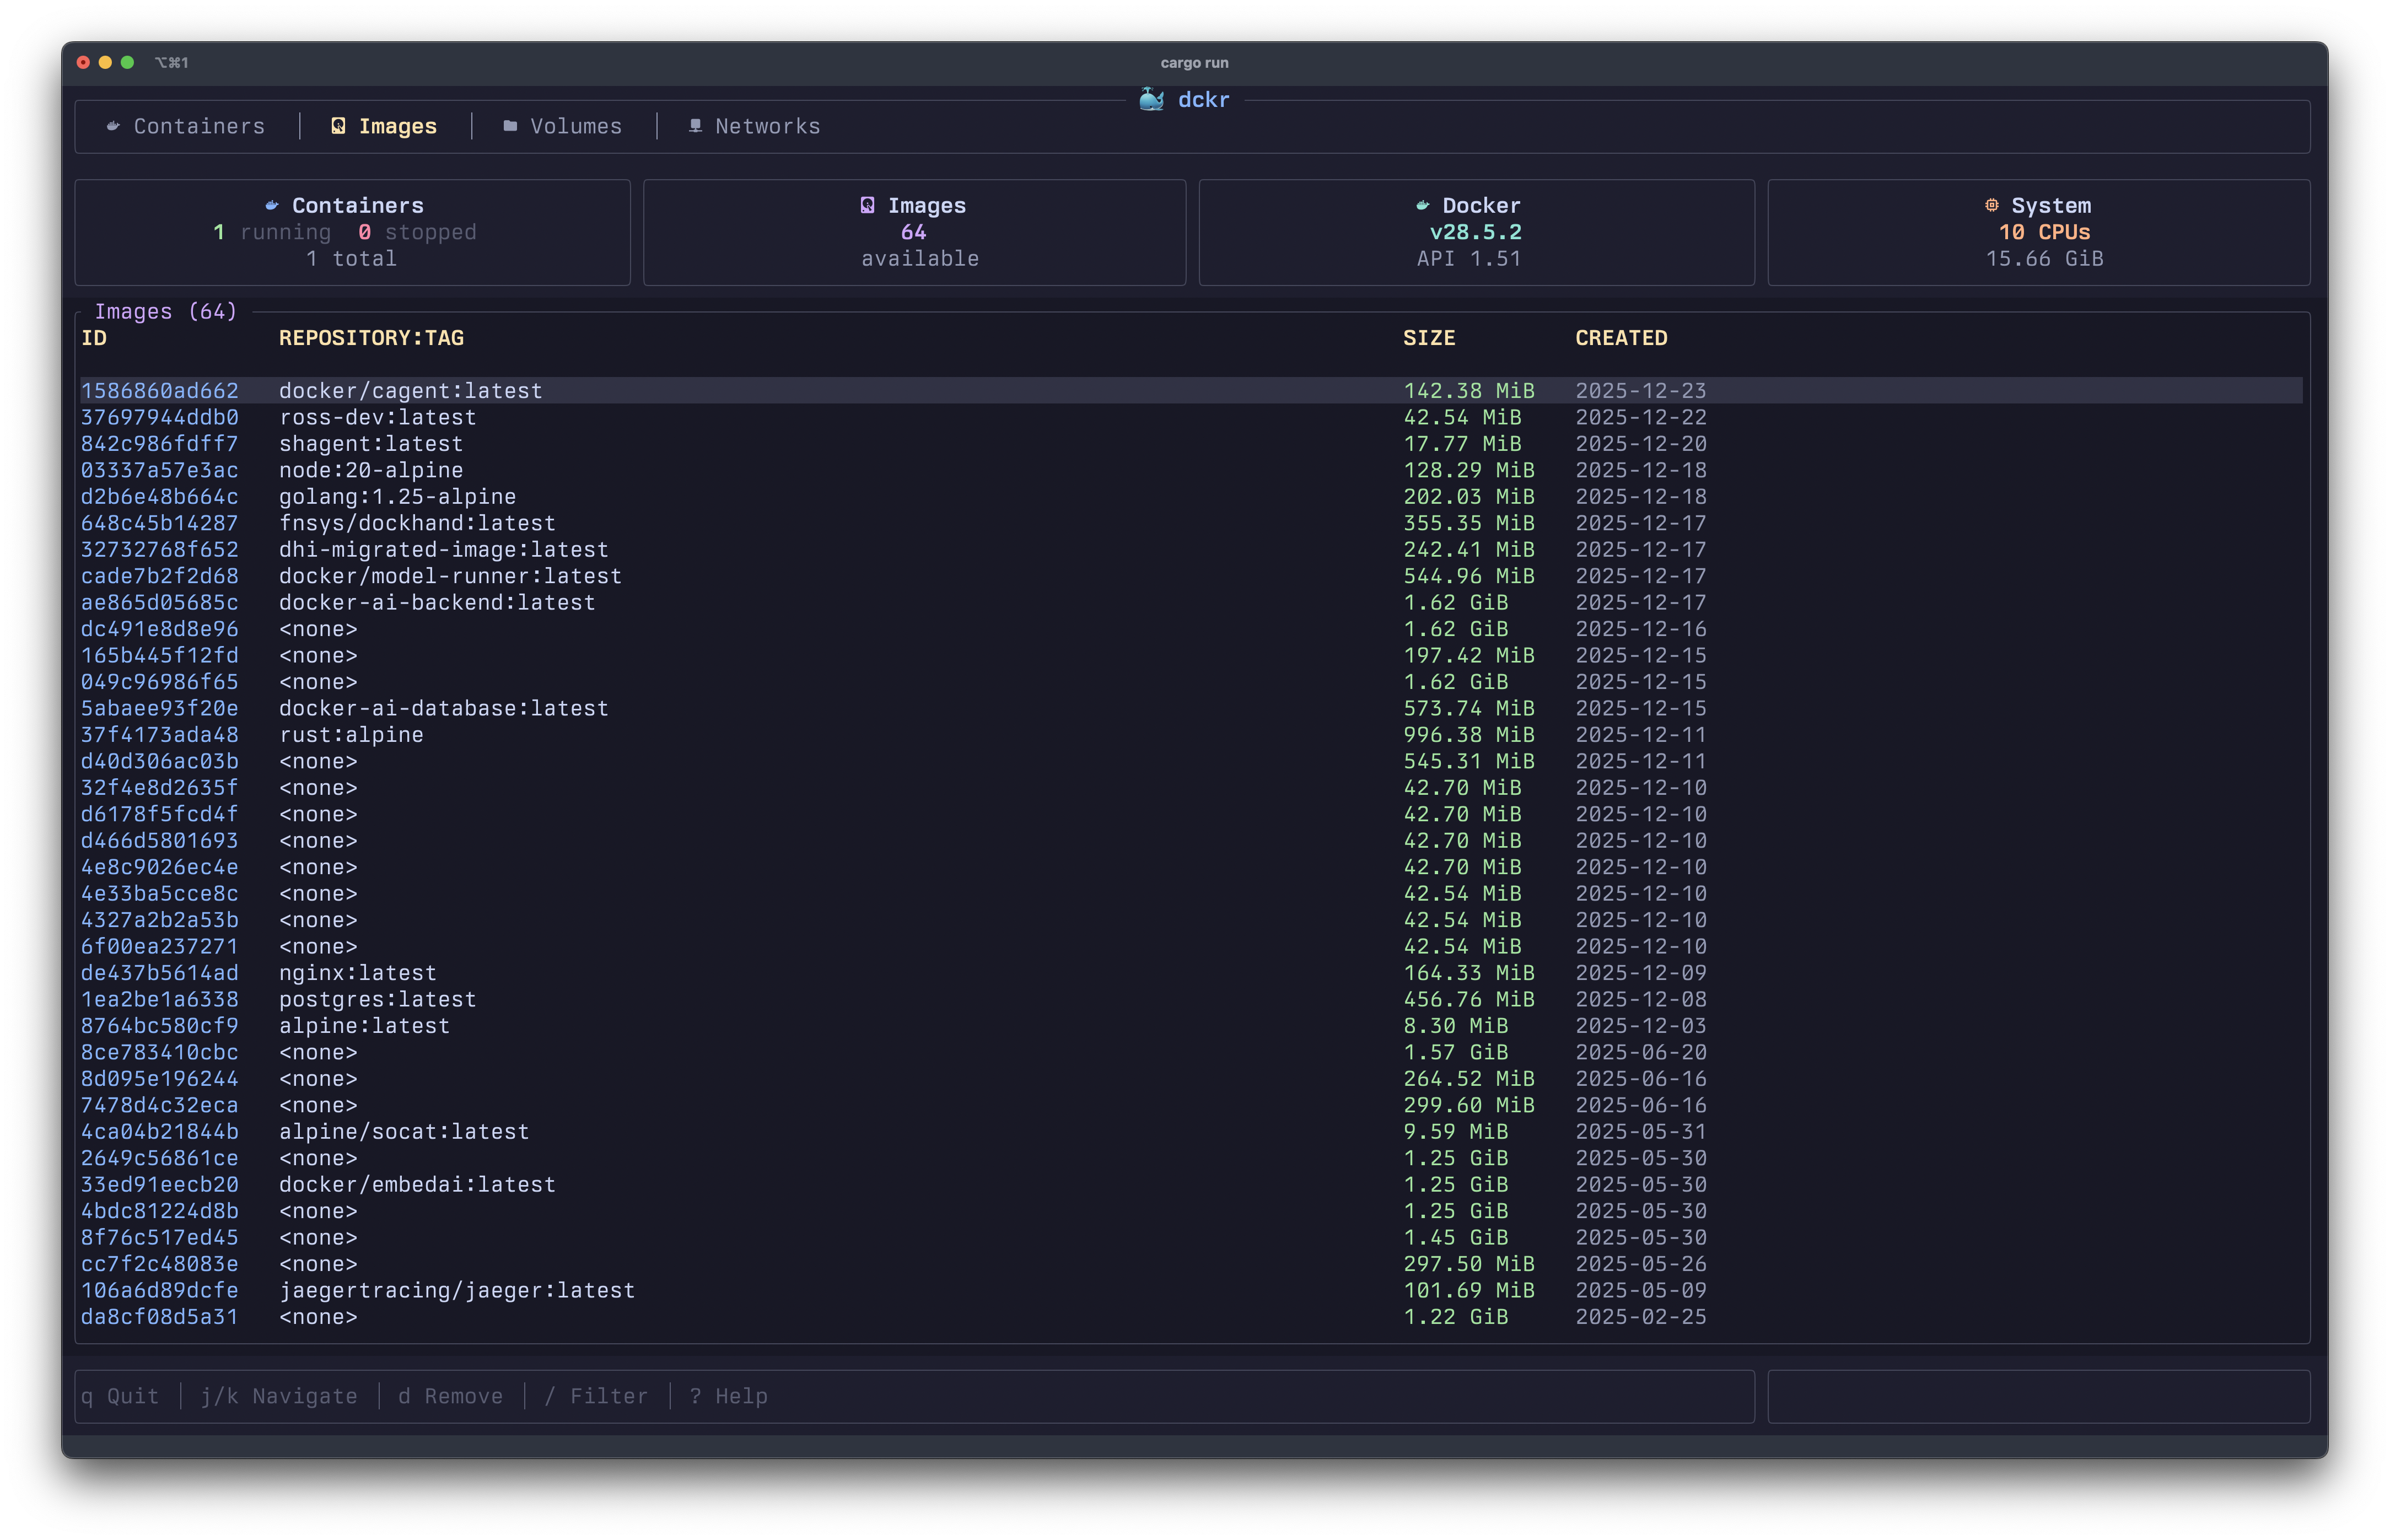Click the whale icon beside dckr title
The height and width of the screenshot is (1540, 2390).
pos(1151,99)
